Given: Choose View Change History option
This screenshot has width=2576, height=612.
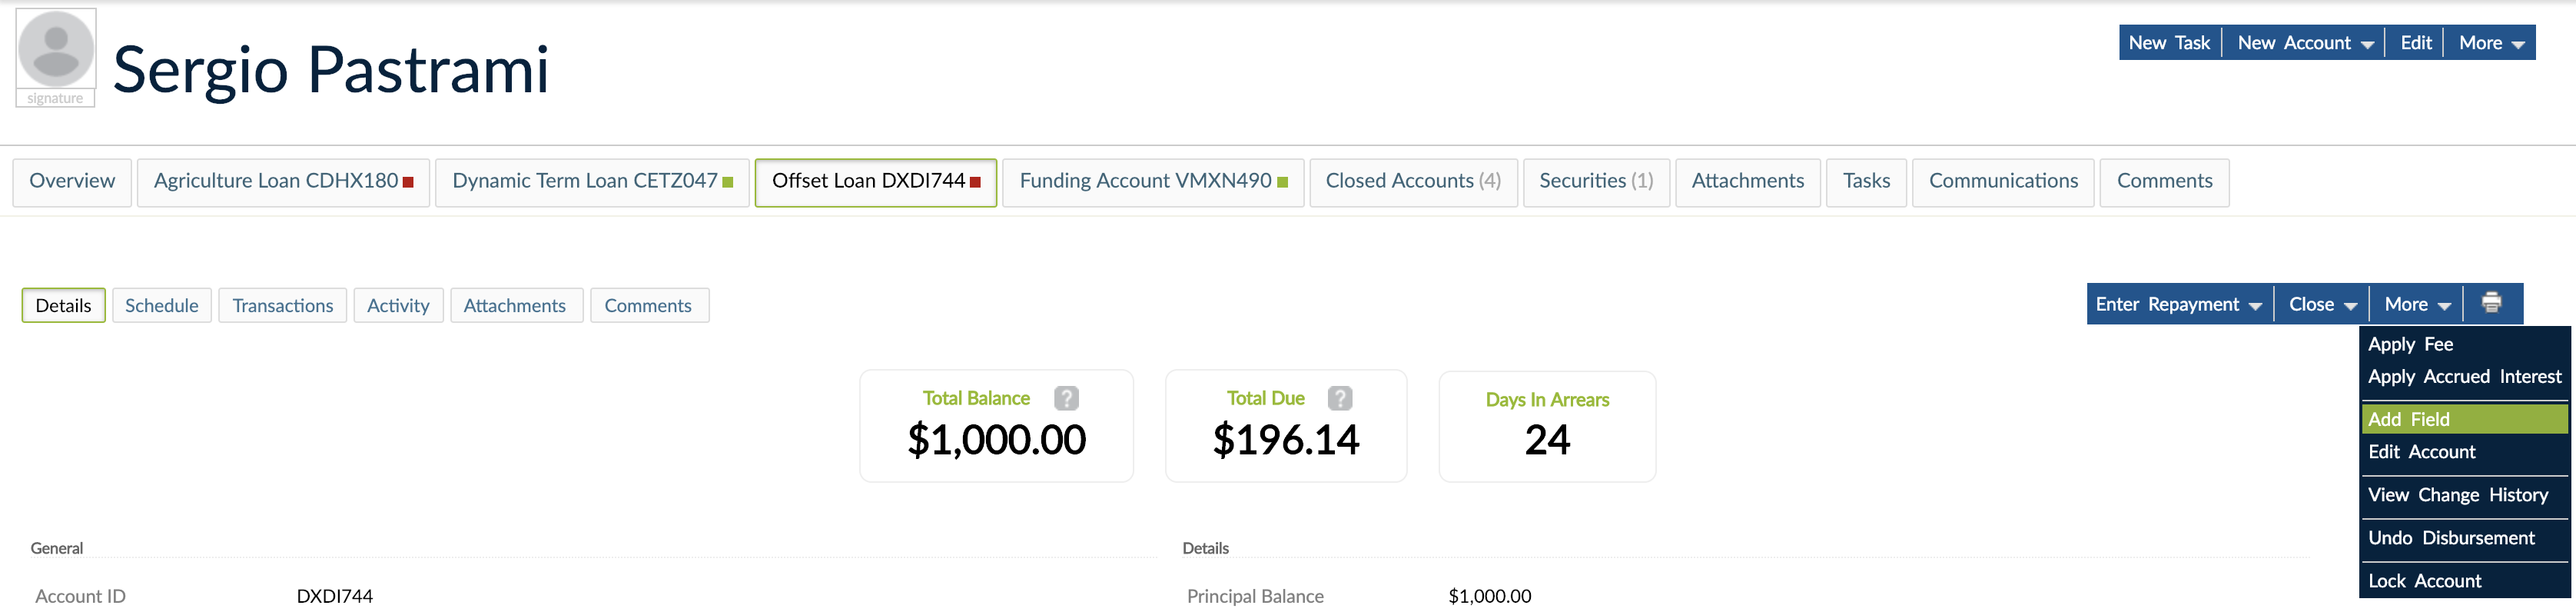Looking at the screenshot, I should (2457, 495).
